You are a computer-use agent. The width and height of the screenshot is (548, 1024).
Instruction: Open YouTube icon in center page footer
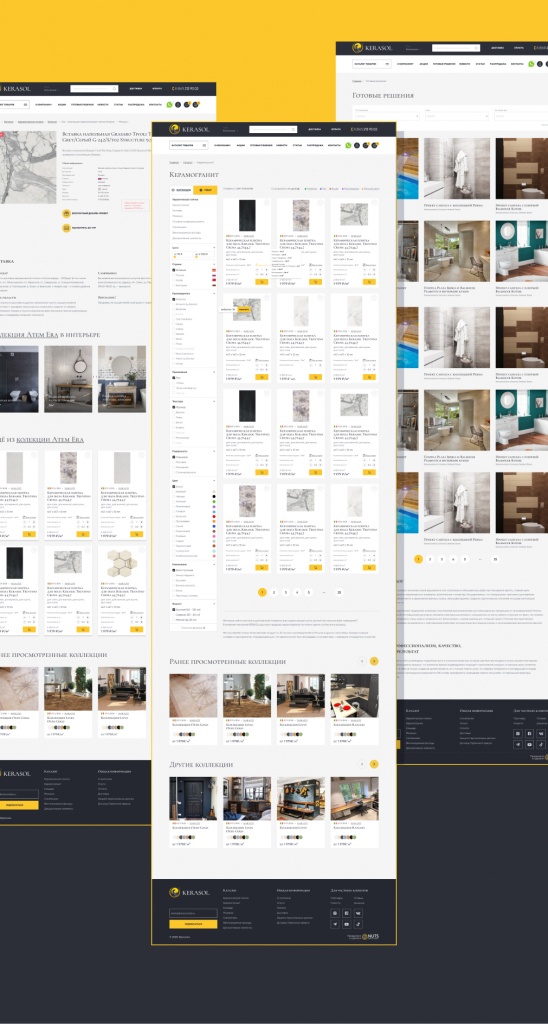tap(346, 924)
